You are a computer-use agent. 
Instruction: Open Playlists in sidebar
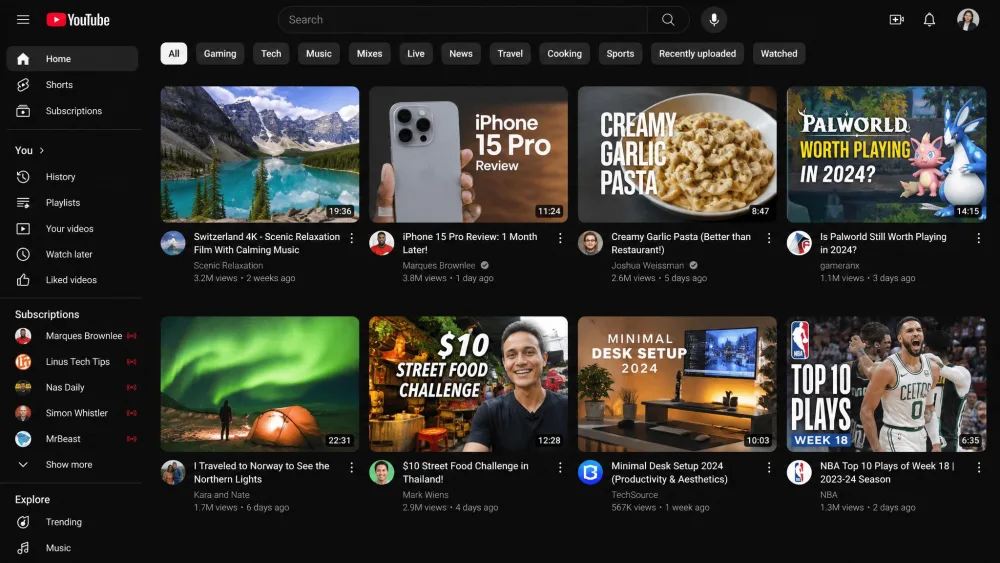[72, 203]
